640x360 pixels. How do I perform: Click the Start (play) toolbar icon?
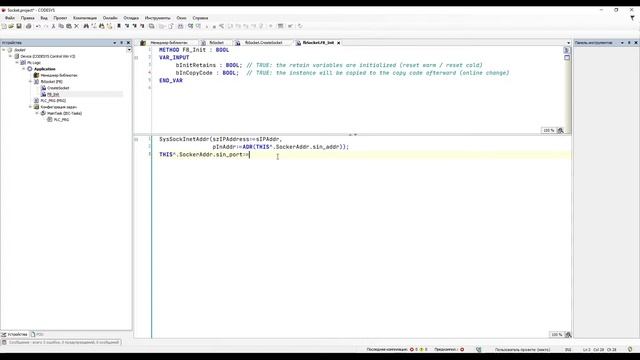point(207,26)
